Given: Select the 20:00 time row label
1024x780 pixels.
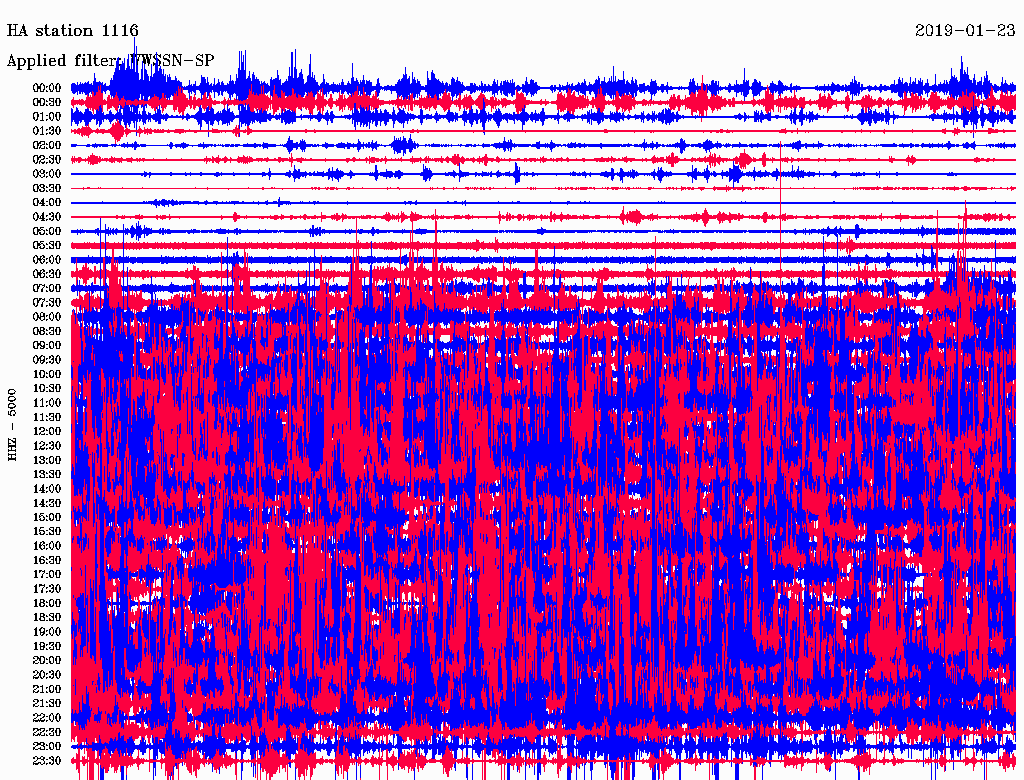Looking at the screenshot, I should [47, 661].
